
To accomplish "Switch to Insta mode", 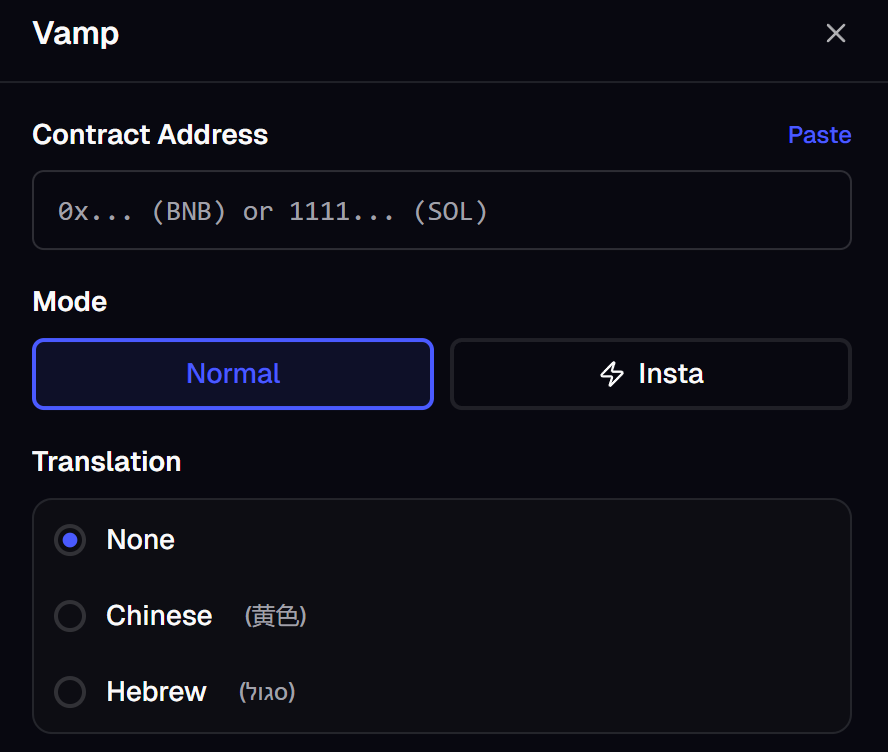I will 651,374.
